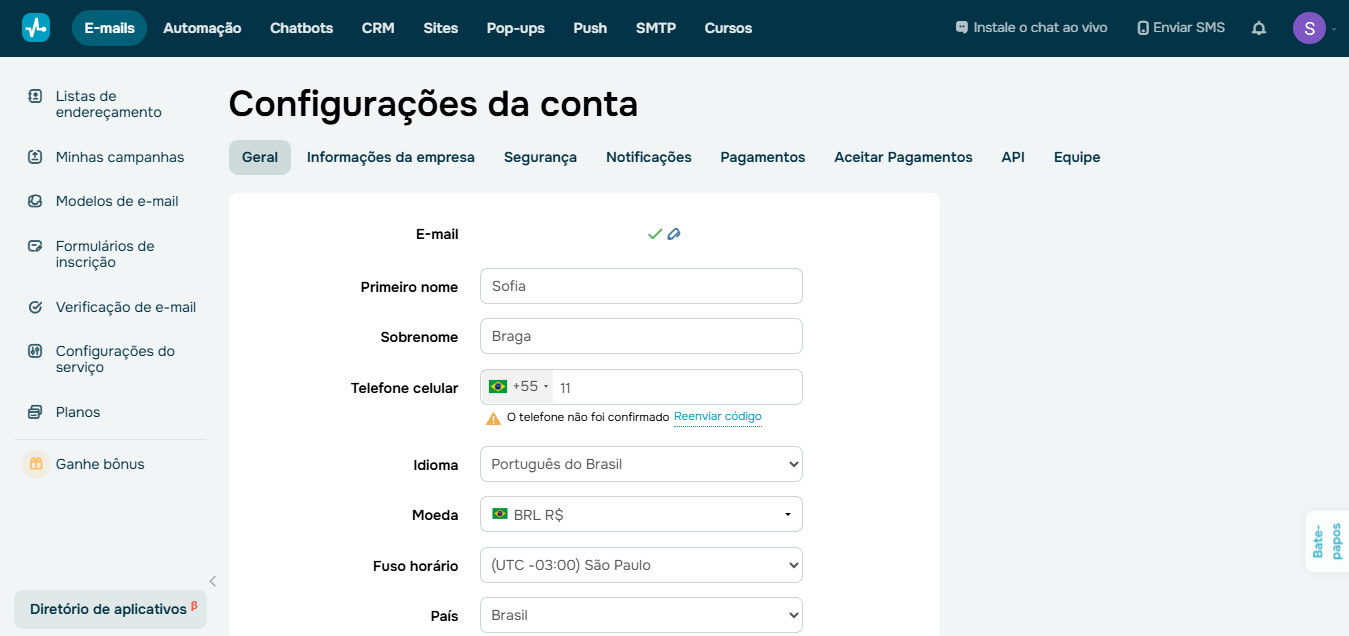1349x636 pixels.
Task: Open the phone country code selector
Action: (x=518, y=387)
